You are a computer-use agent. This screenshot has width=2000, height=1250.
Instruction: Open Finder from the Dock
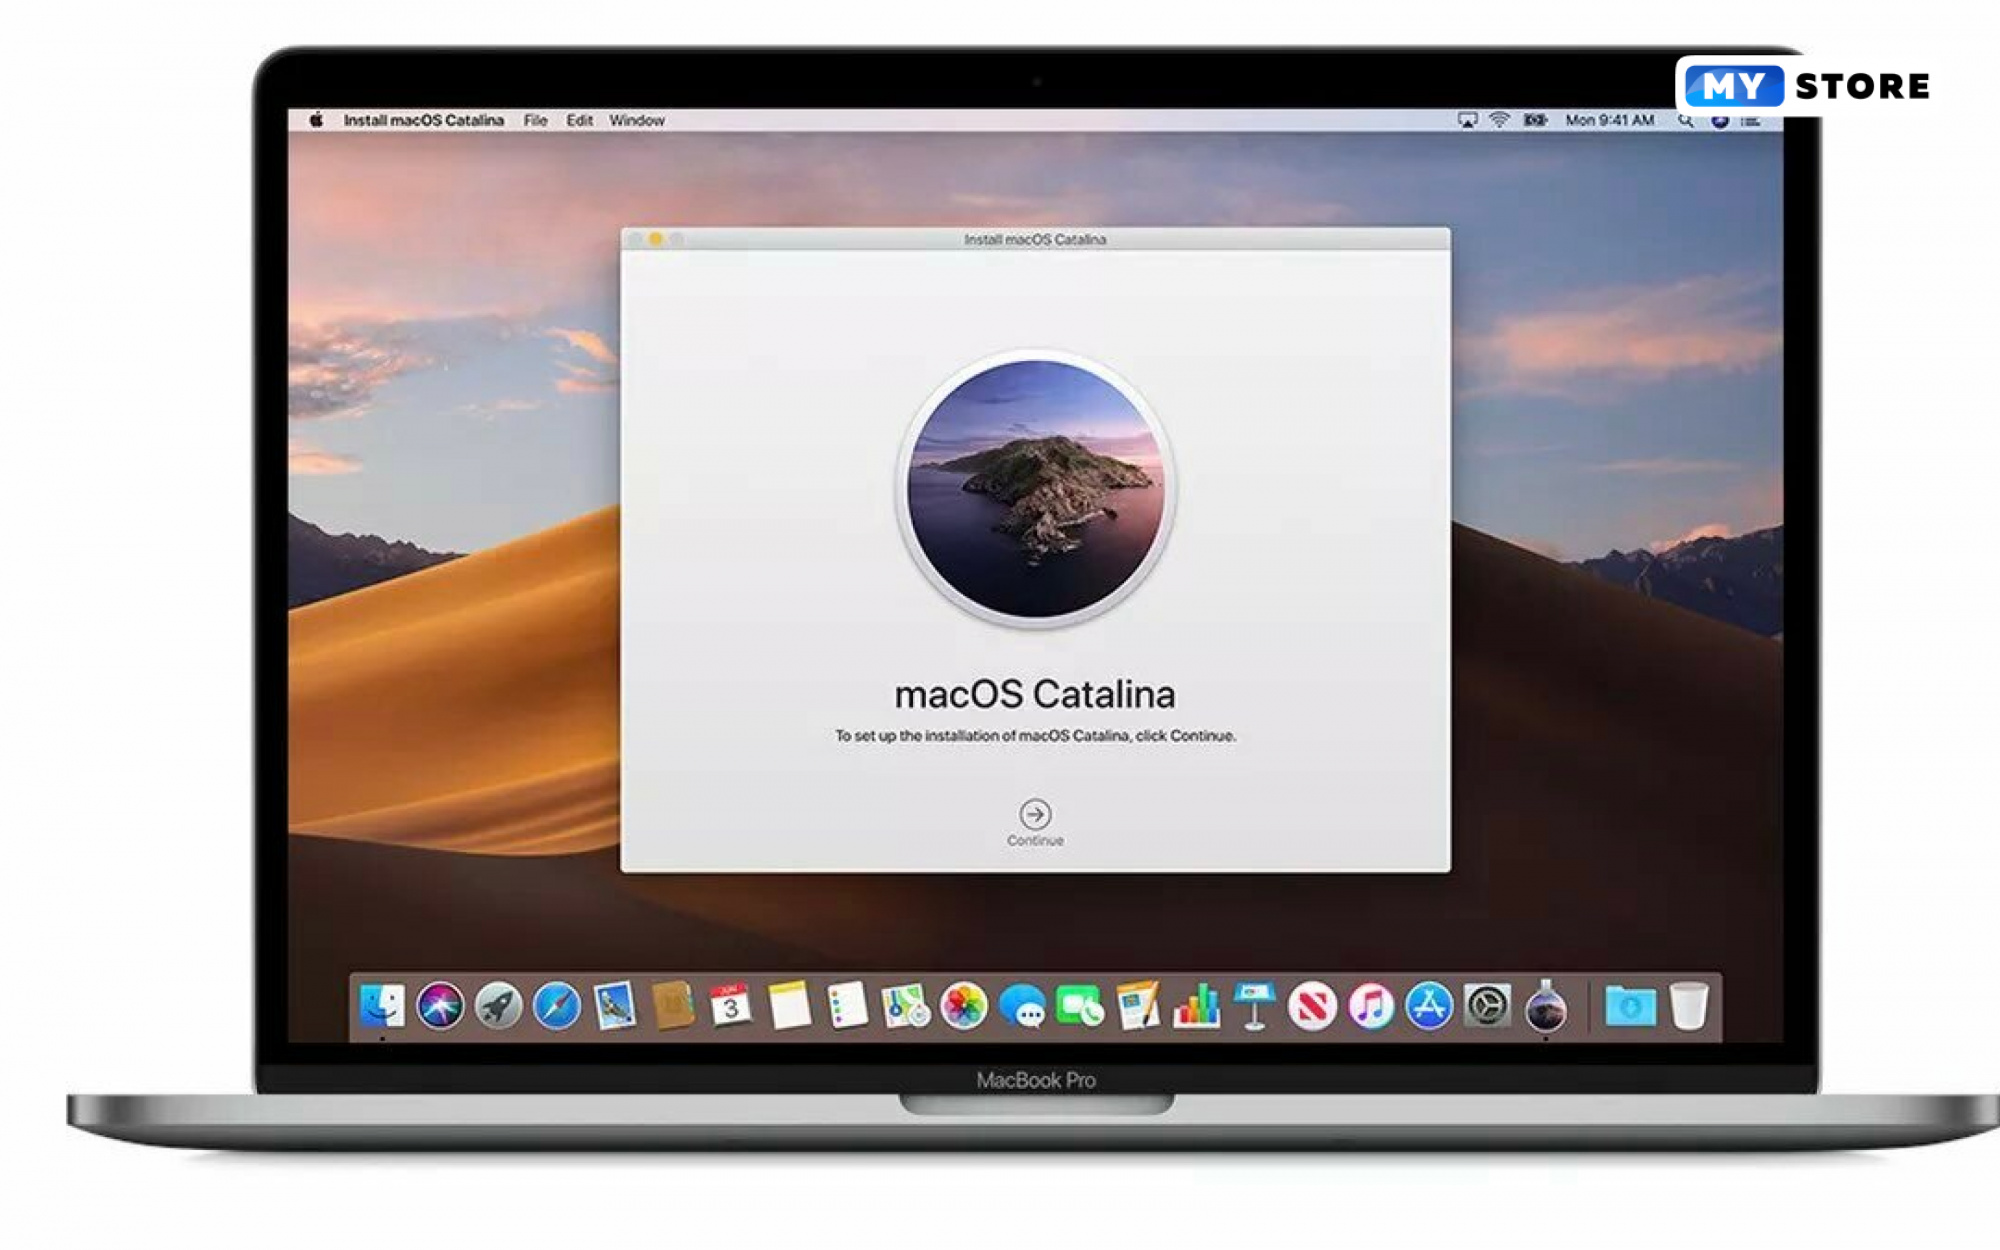[382, 1006]
